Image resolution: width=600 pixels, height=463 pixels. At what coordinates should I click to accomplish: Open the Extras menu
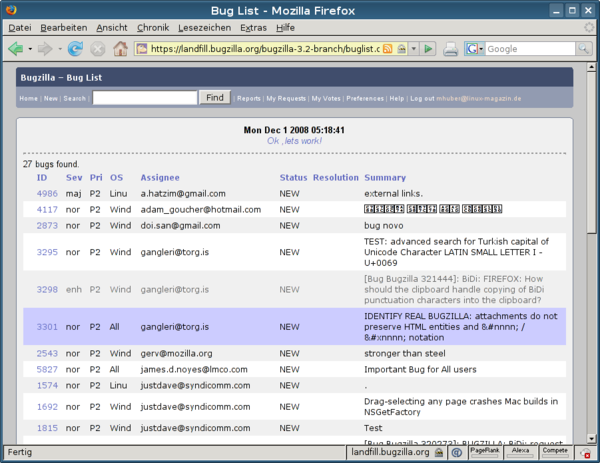pos(253,28)
